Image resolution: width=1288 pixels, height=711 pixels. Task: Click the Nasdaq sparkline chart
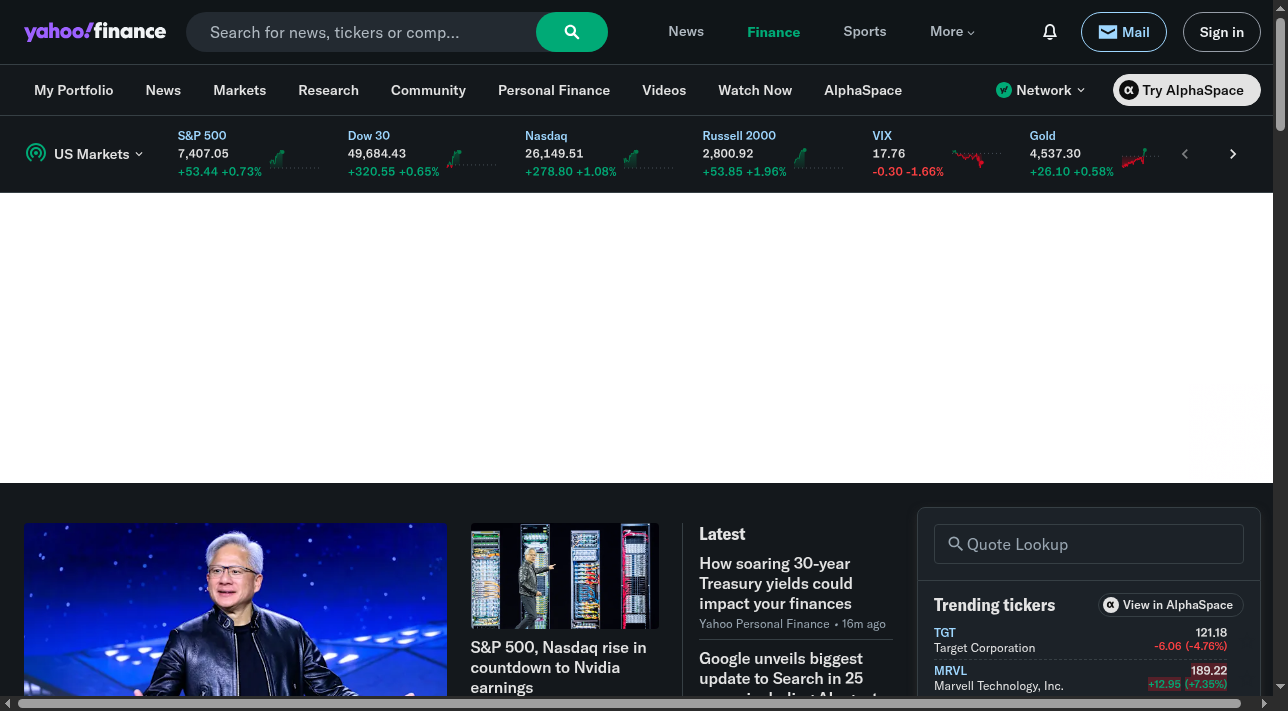pyautogui.click(x=649, y=158)
